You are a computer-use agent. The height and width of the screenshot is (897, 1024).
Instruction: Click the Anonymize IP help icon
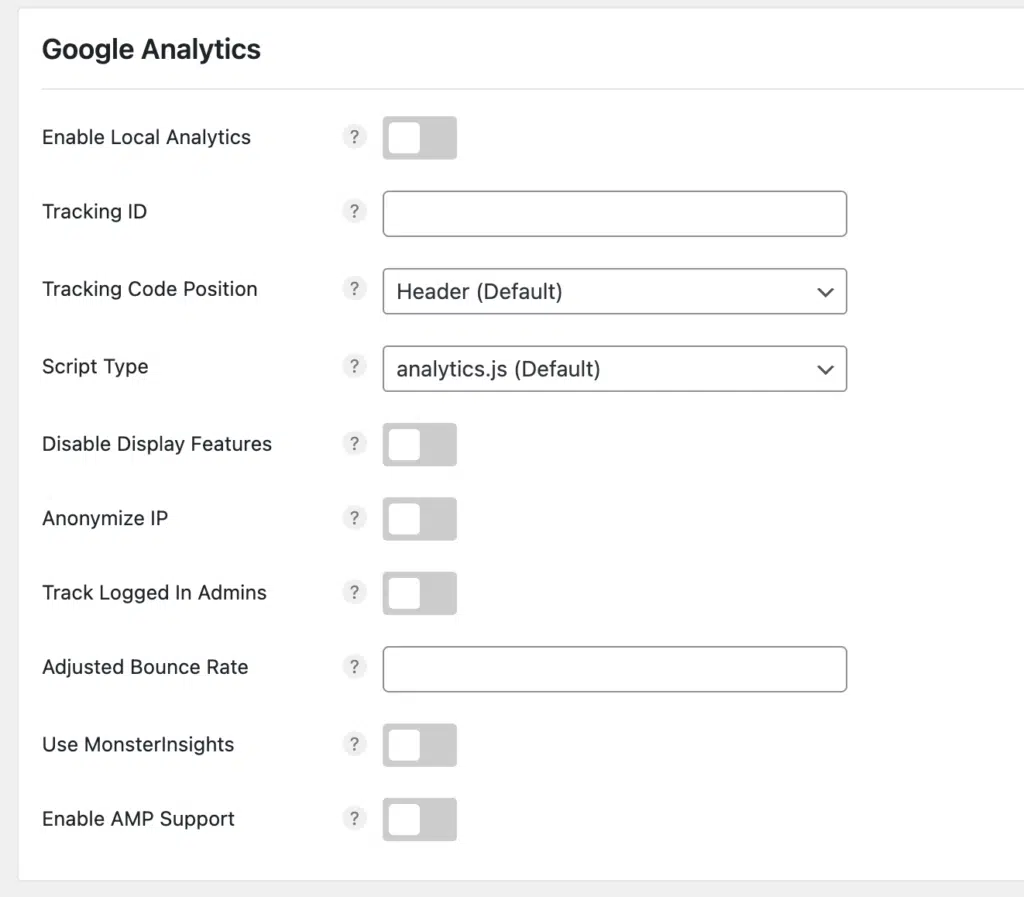(x=354, y=518)
